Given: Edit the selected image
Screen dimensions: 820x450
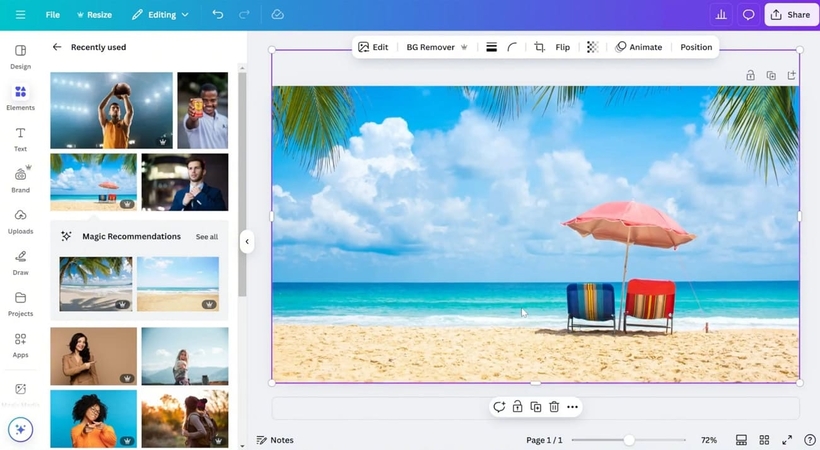Looking at the screenshot, I should [x=373, y=47].
